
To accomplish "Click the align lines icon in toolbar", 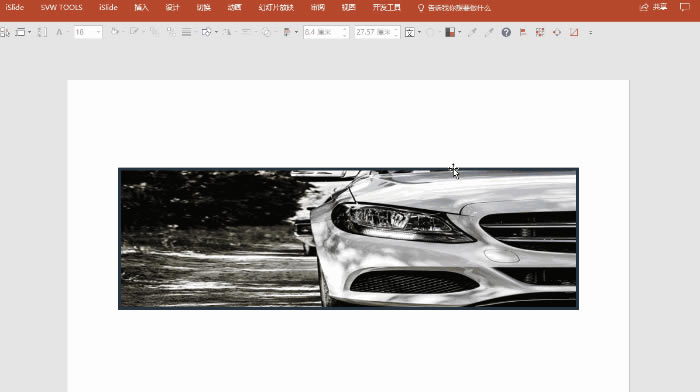I will [187, 32].
